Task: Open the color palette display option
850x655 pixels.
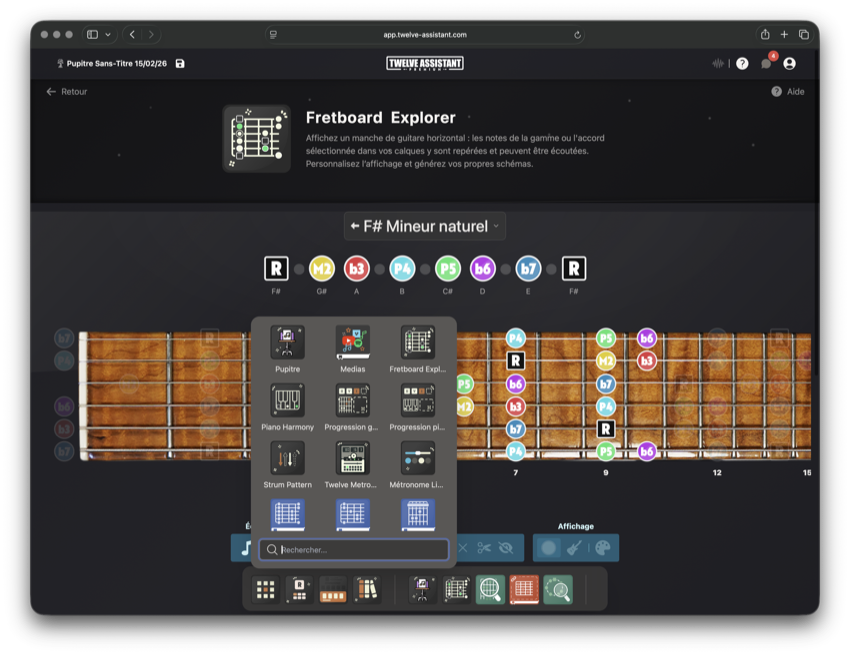Action: 602,548
